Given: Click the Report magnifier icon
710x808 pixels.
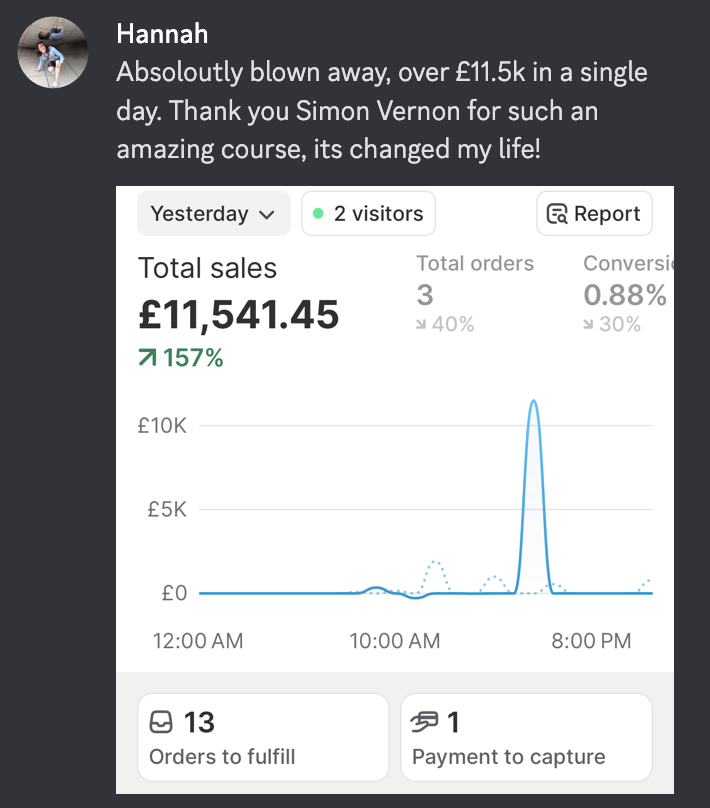Looking at the screenshot, I should [x=557, y=214].
